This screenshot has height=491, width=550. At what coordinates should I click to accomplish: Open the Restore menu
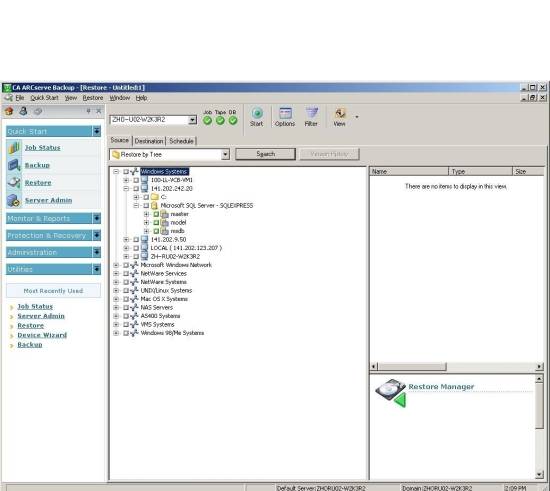93,98
